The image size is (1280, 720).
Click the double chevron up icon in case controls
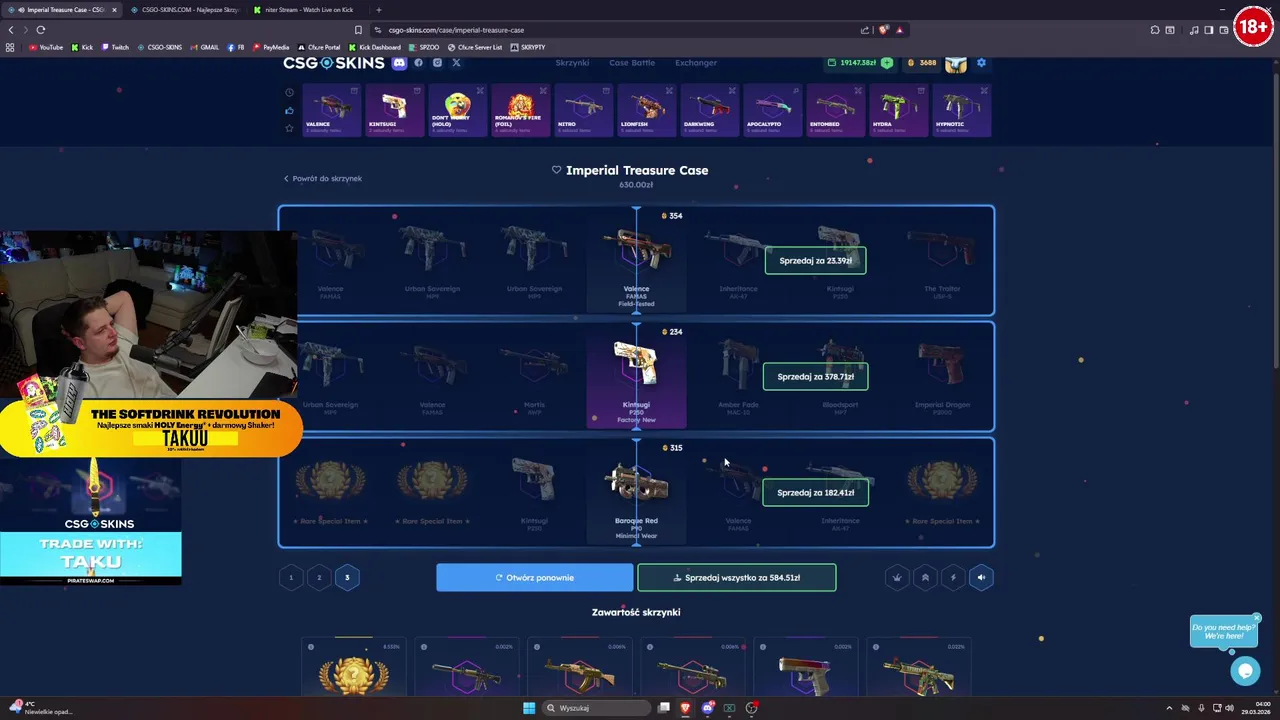point(925,577)
